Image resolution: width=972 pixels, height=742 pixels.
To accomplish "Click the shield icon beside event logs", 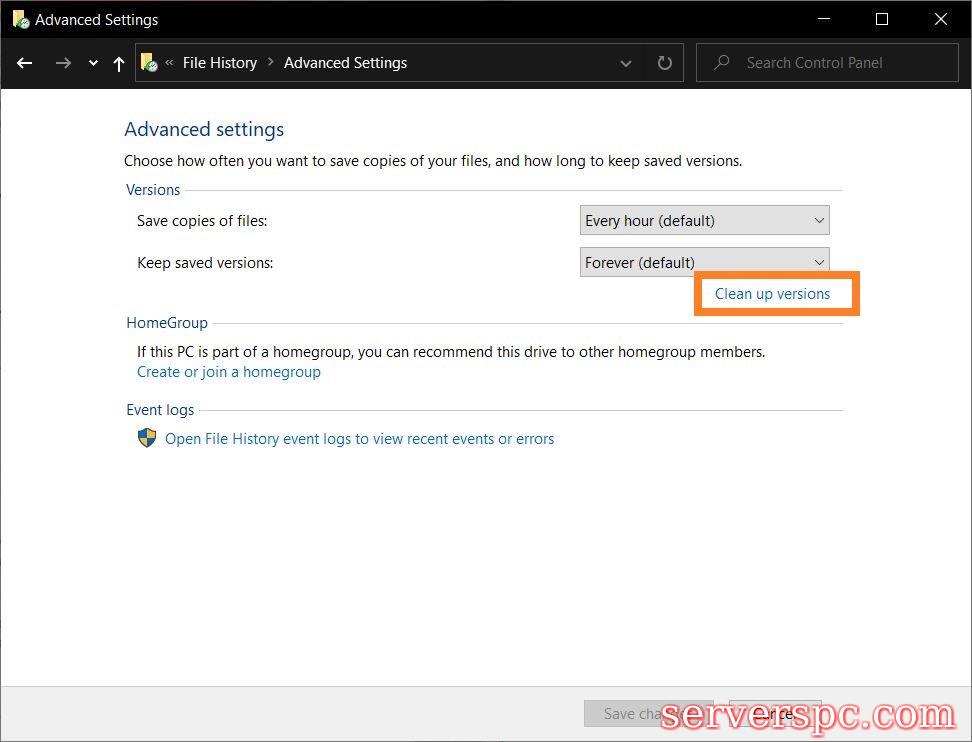I will click(147, 438).
